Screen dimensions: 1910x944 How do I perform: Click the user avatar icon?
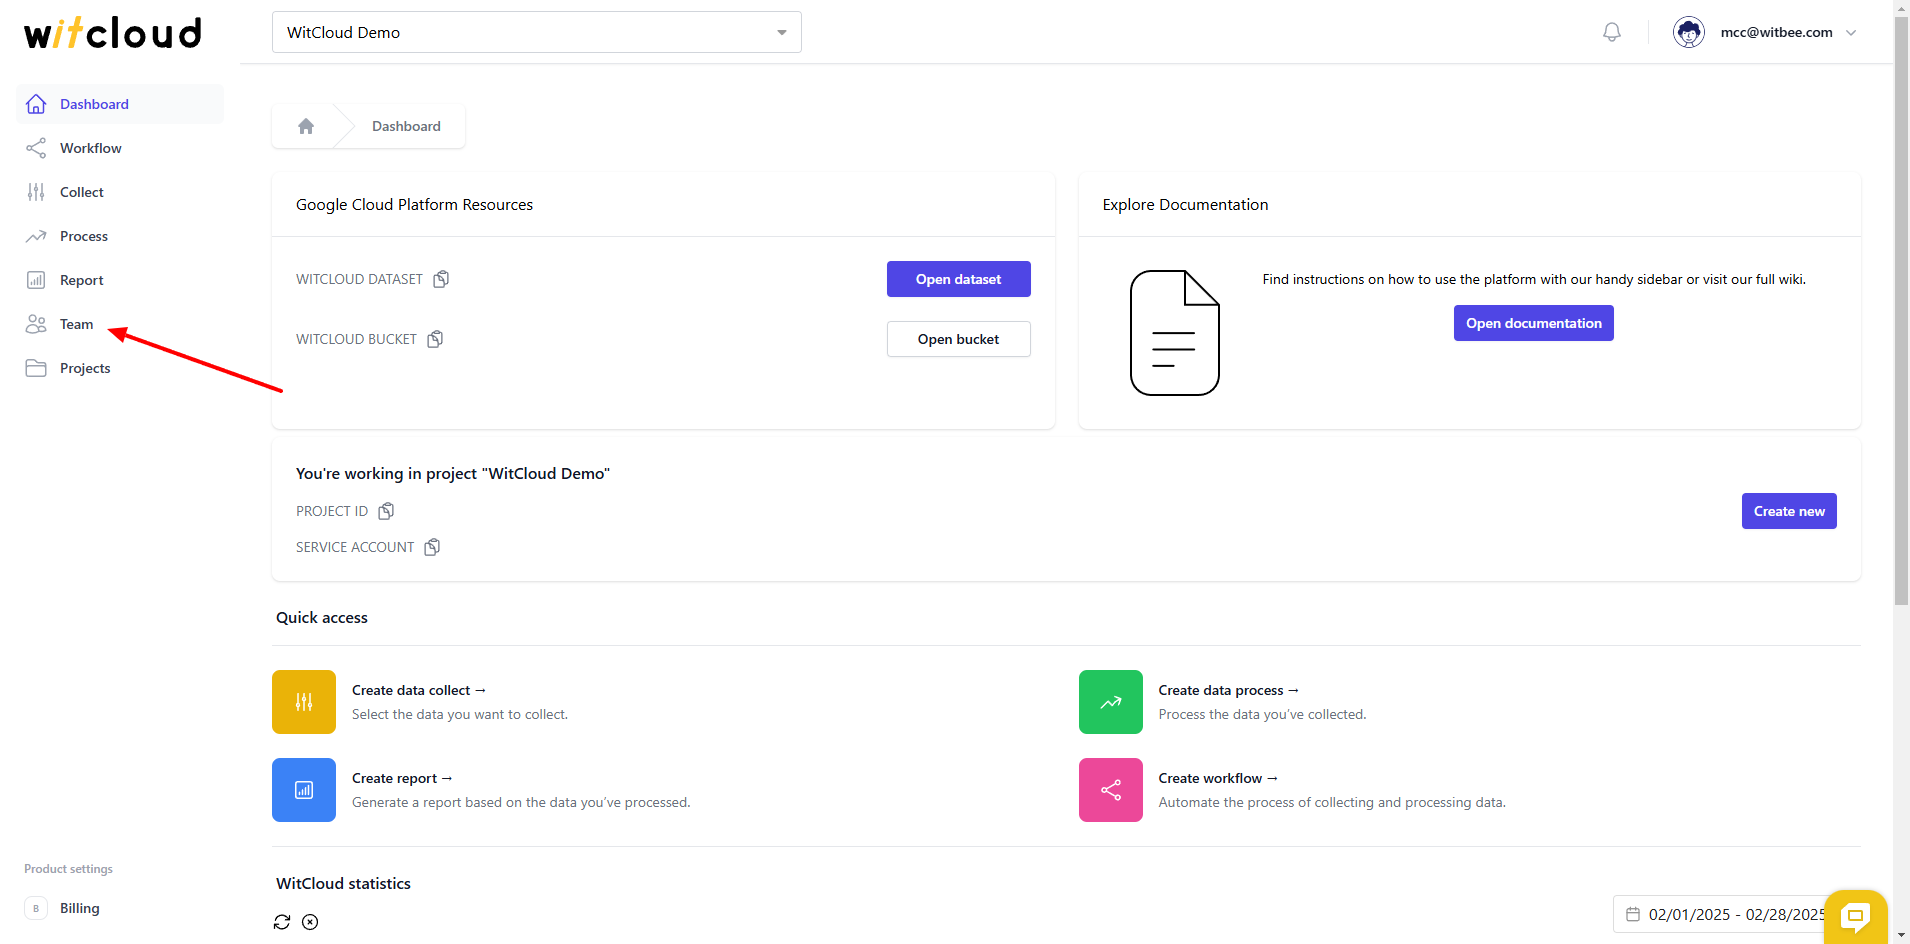(1689, 32)
